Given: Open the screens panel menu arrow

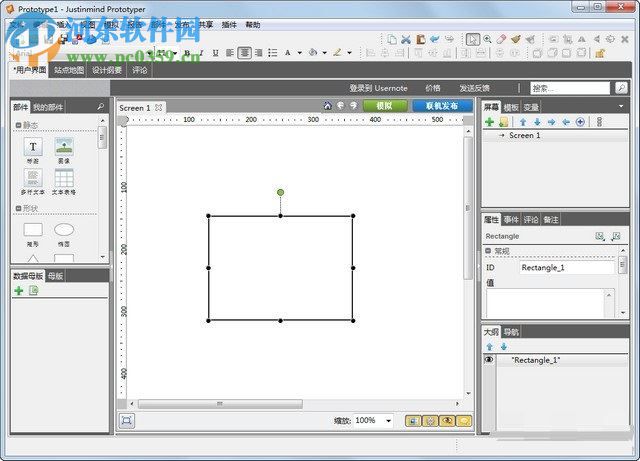Looking at the screenshot, I should [x=621, y=107].
